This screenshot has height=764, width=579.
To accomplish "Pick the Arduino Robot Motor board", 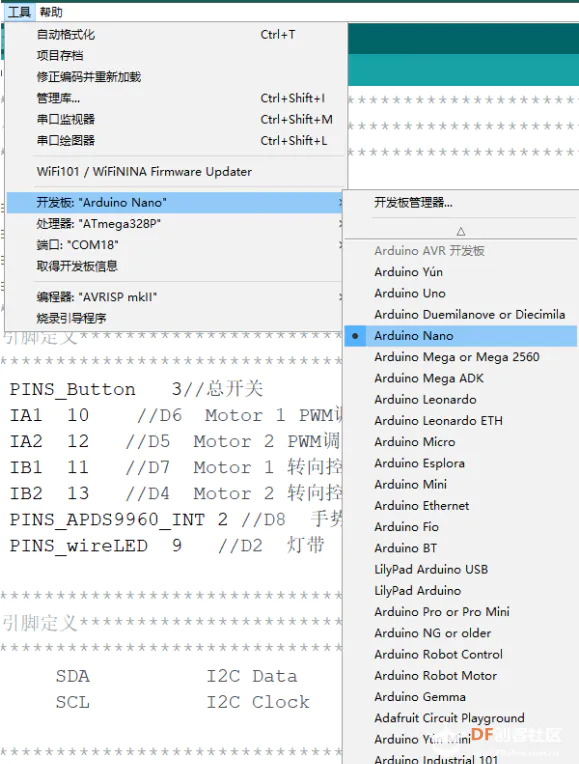I will click(461, 675).
